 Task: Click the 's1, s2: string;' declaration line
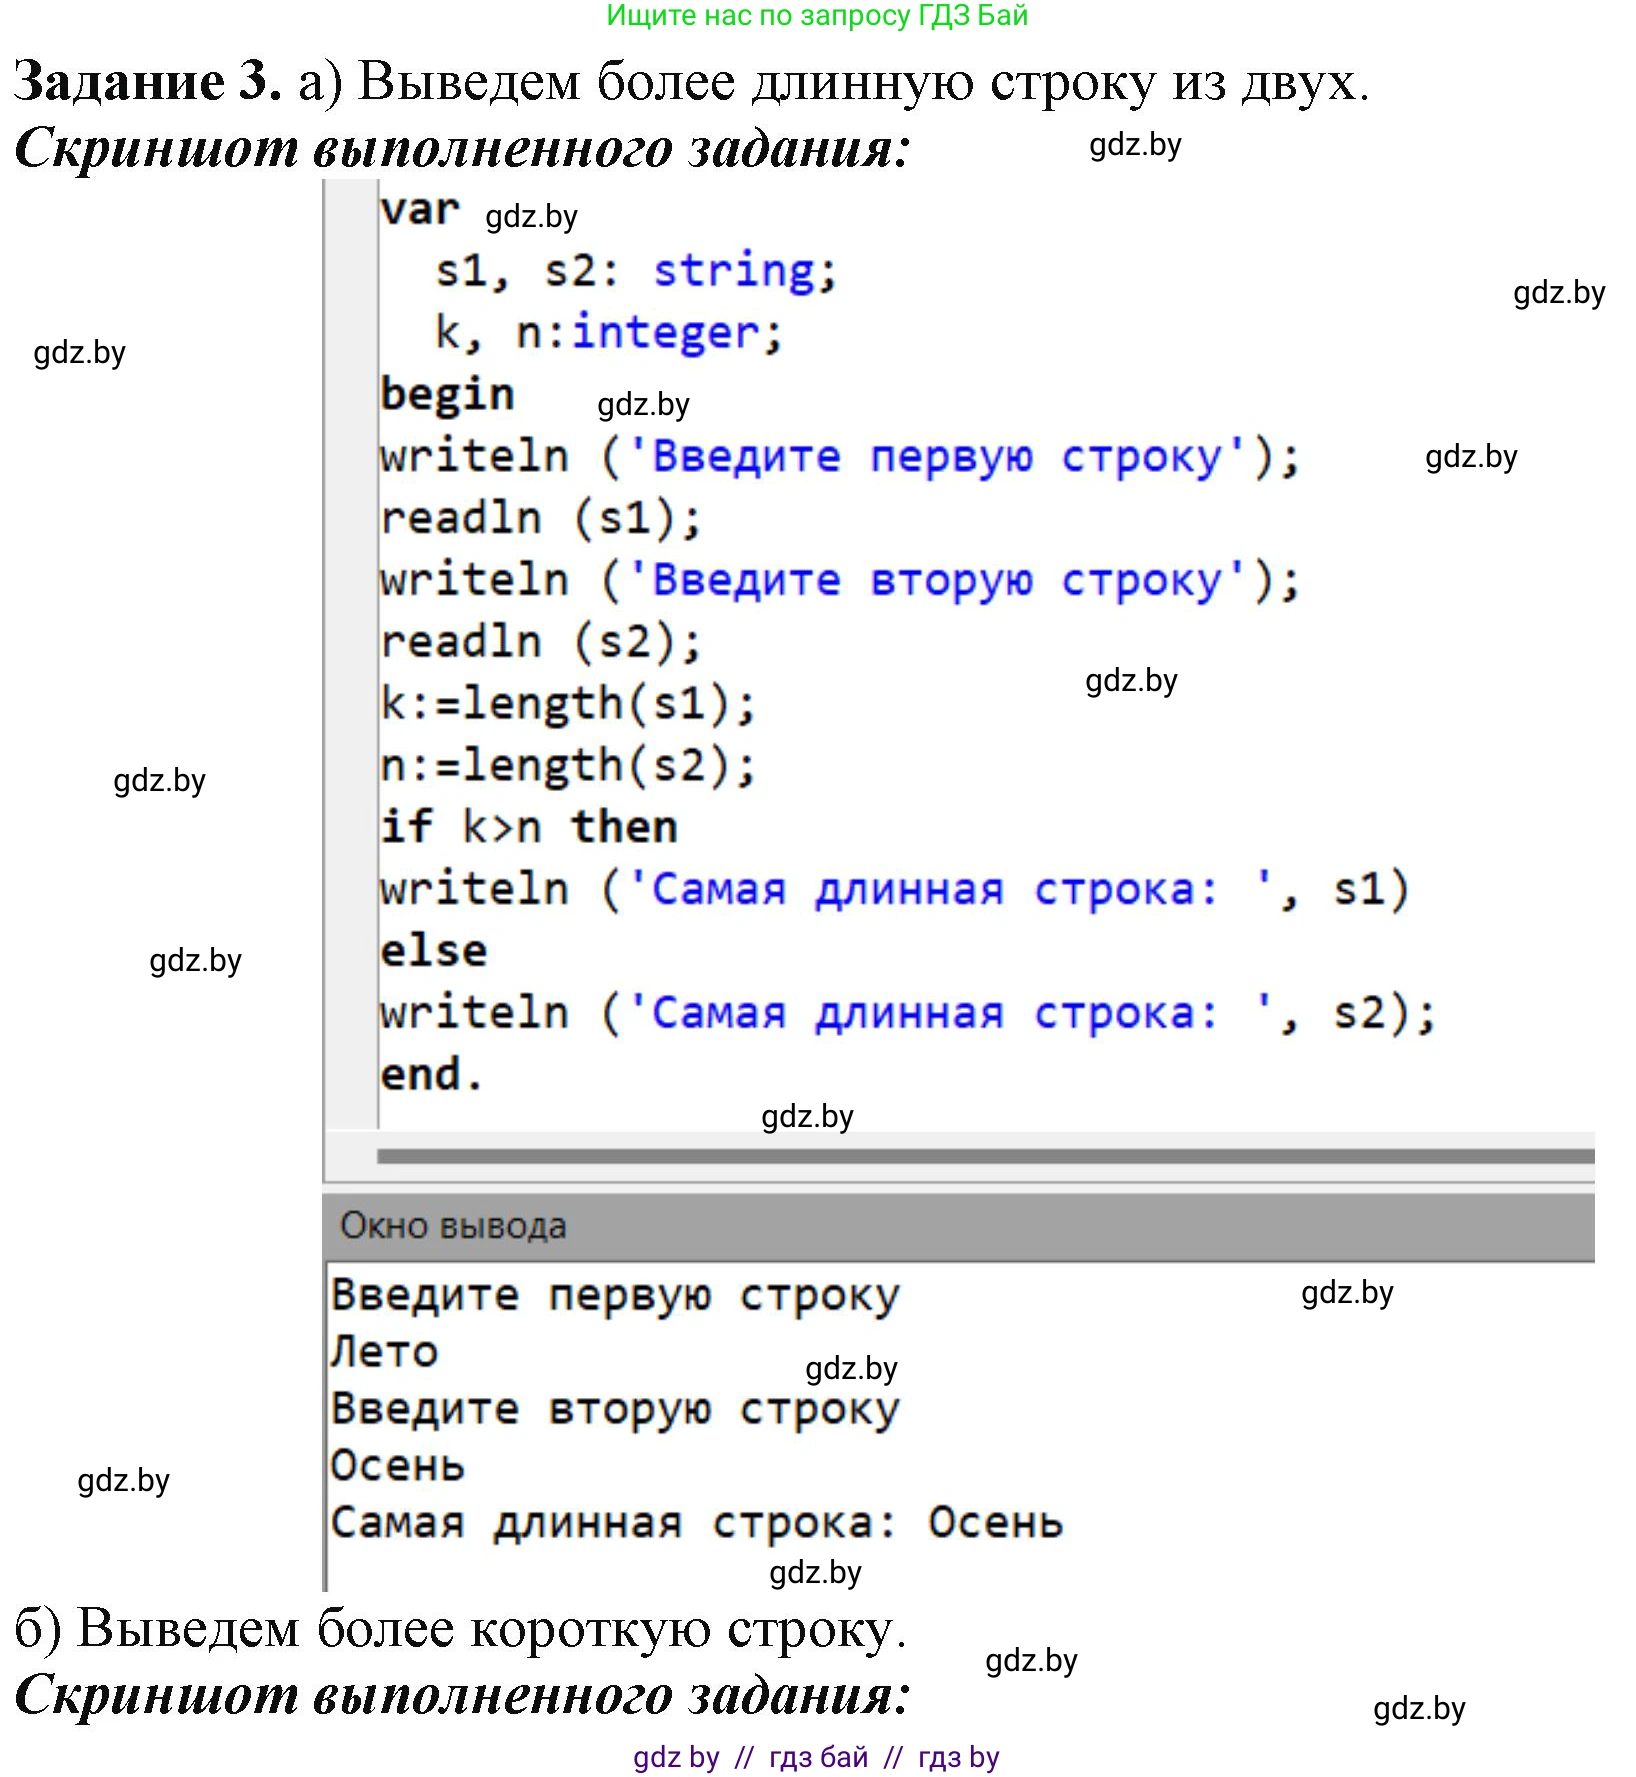636,271
